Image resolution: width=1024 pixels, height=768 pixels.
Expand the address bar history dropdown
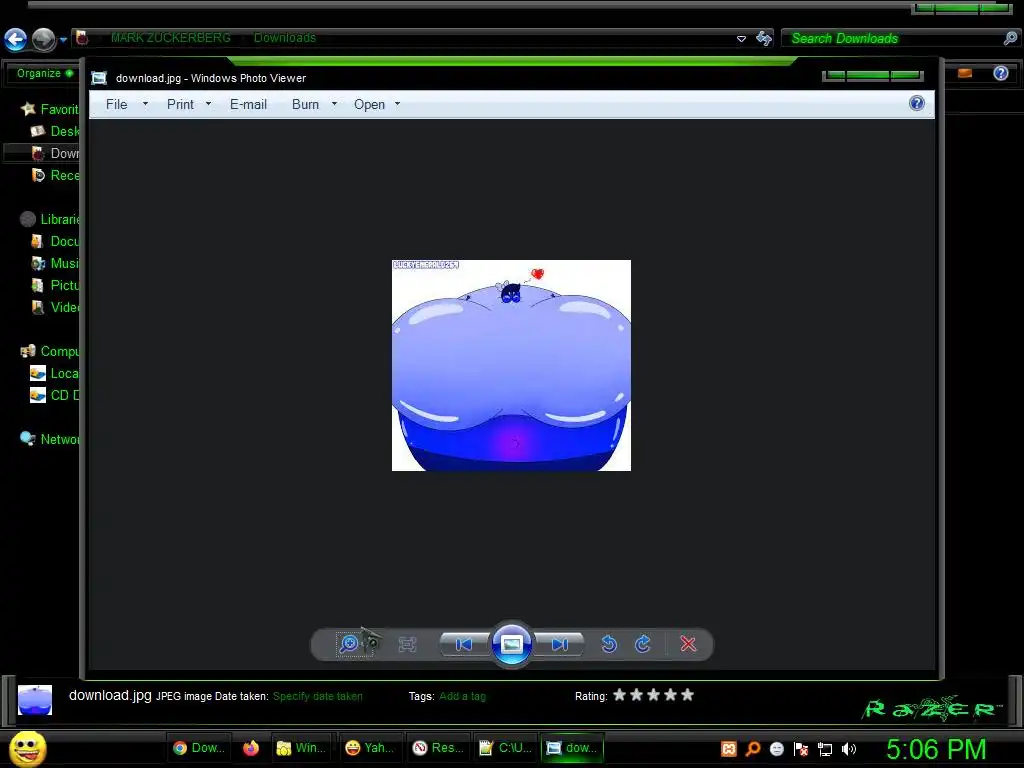point(741,39)
